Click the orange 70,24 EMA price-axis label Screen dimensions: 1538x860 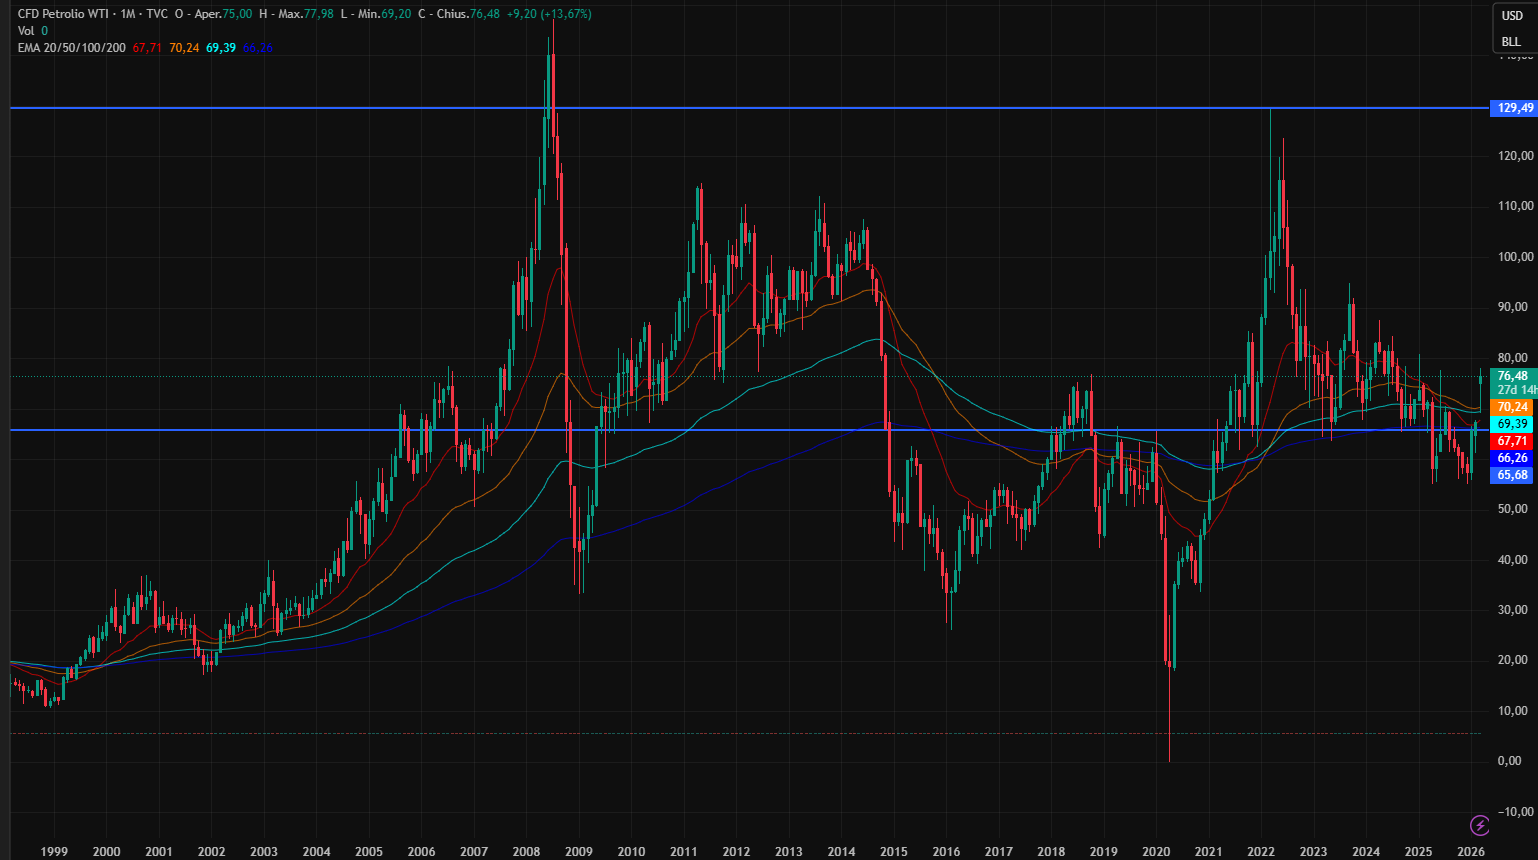[1512, 407]
